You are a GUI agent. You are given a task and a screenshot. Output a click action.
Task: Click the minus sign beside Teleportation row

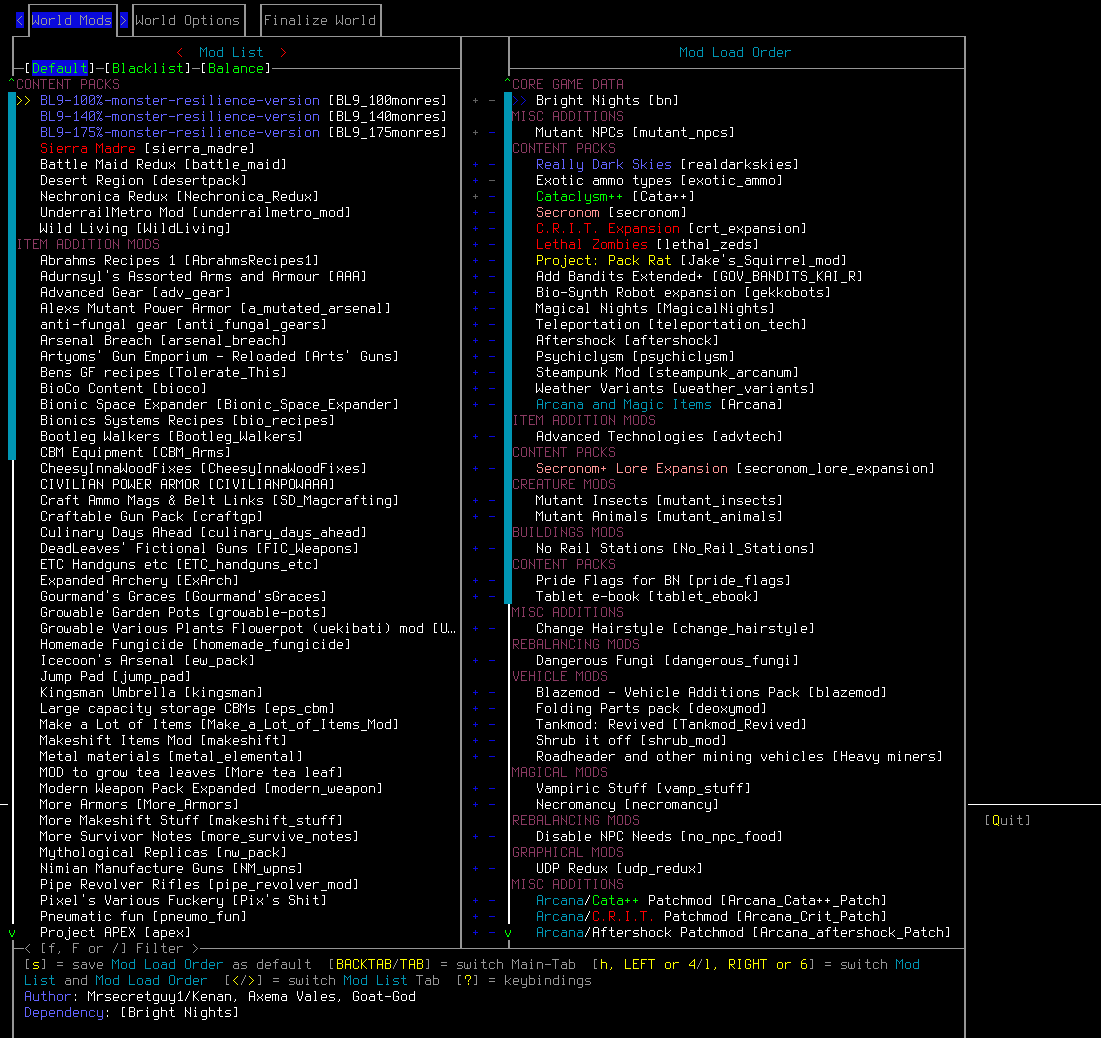492,324
